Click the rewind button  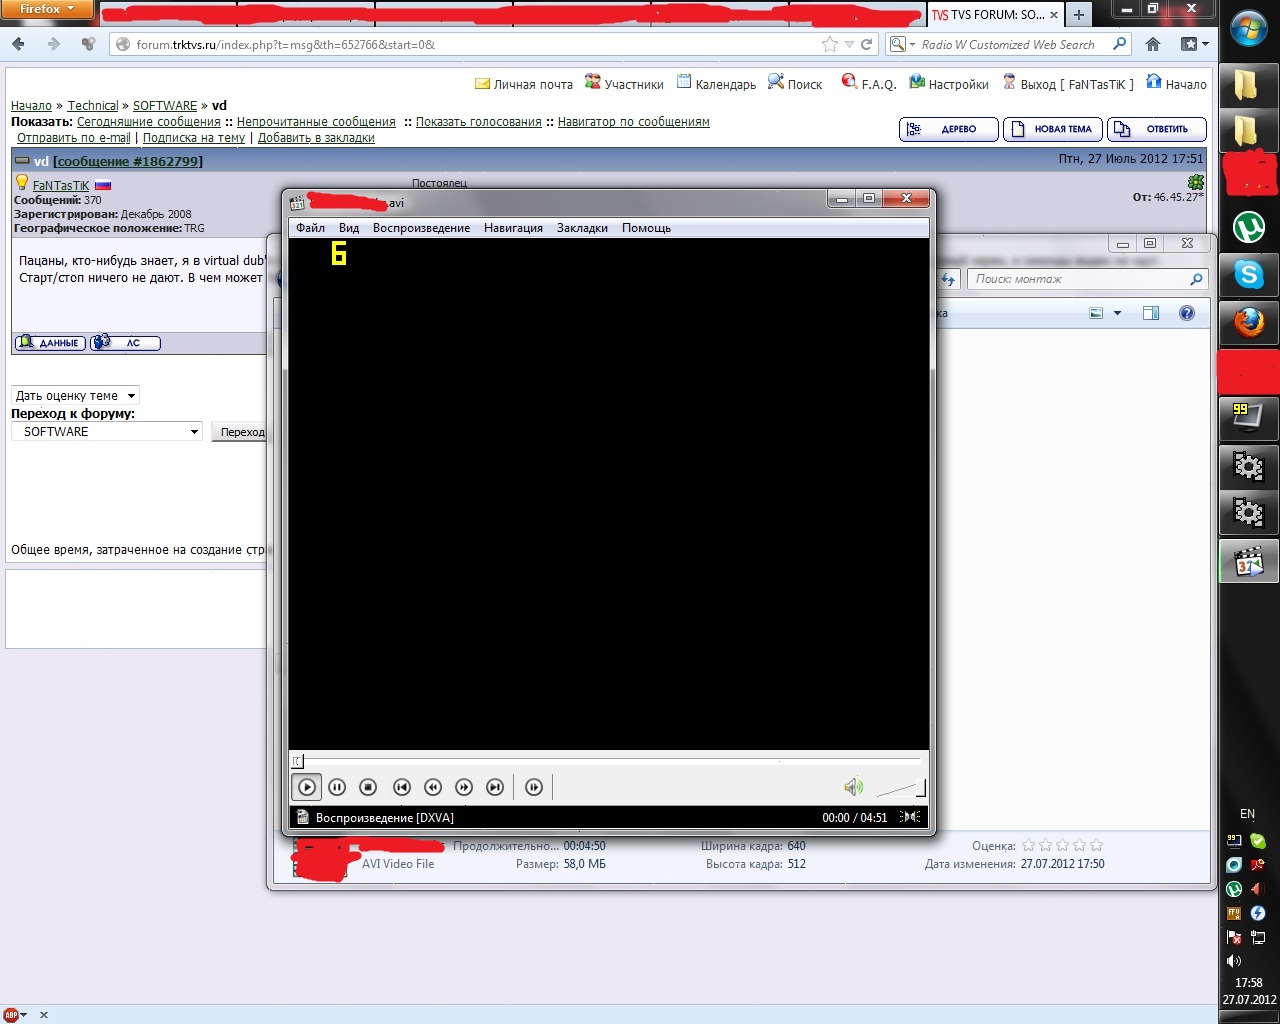pyautogui.click(x=433, y=787)
